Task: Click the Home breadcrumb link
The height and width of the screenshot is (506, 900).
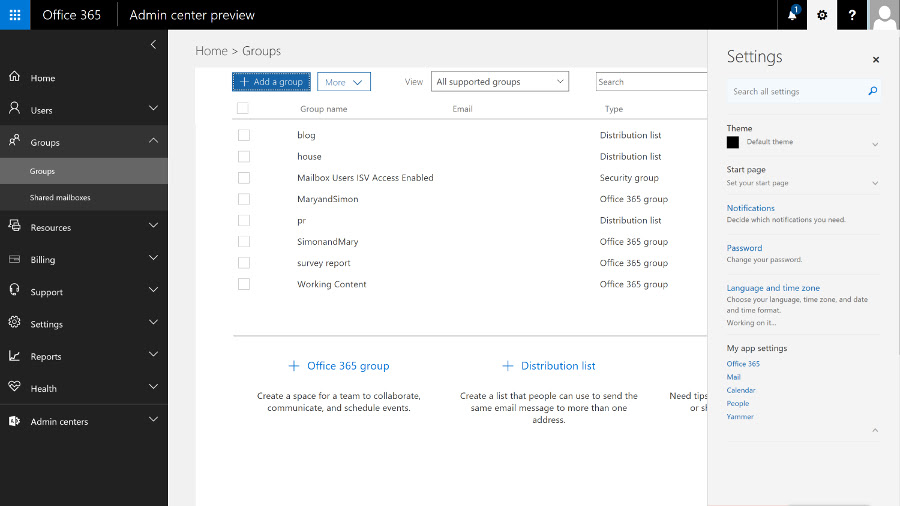Action: 211,50
